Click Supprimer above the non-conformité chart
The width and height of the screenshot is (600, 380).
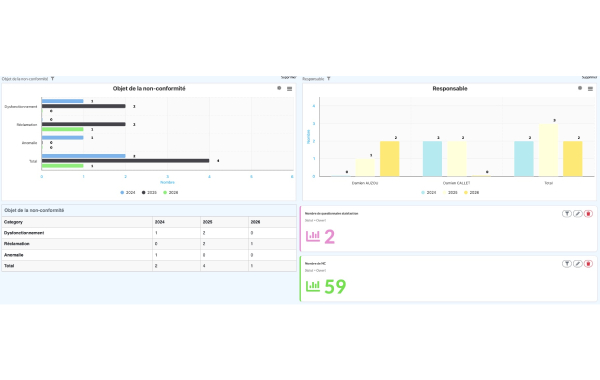(x=289, y=77)
